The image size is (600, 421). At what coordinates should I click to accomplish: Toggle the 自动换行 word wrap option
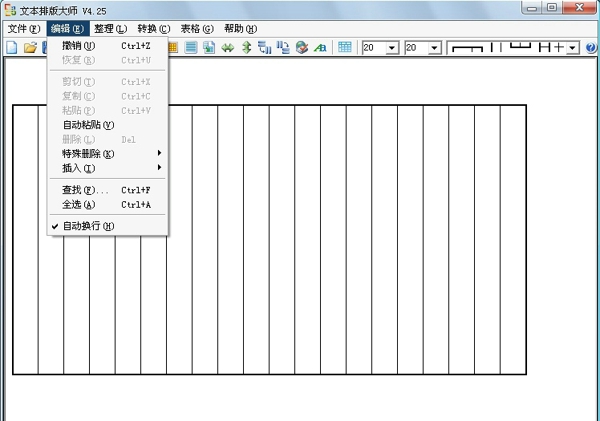(x=88, y=226)
